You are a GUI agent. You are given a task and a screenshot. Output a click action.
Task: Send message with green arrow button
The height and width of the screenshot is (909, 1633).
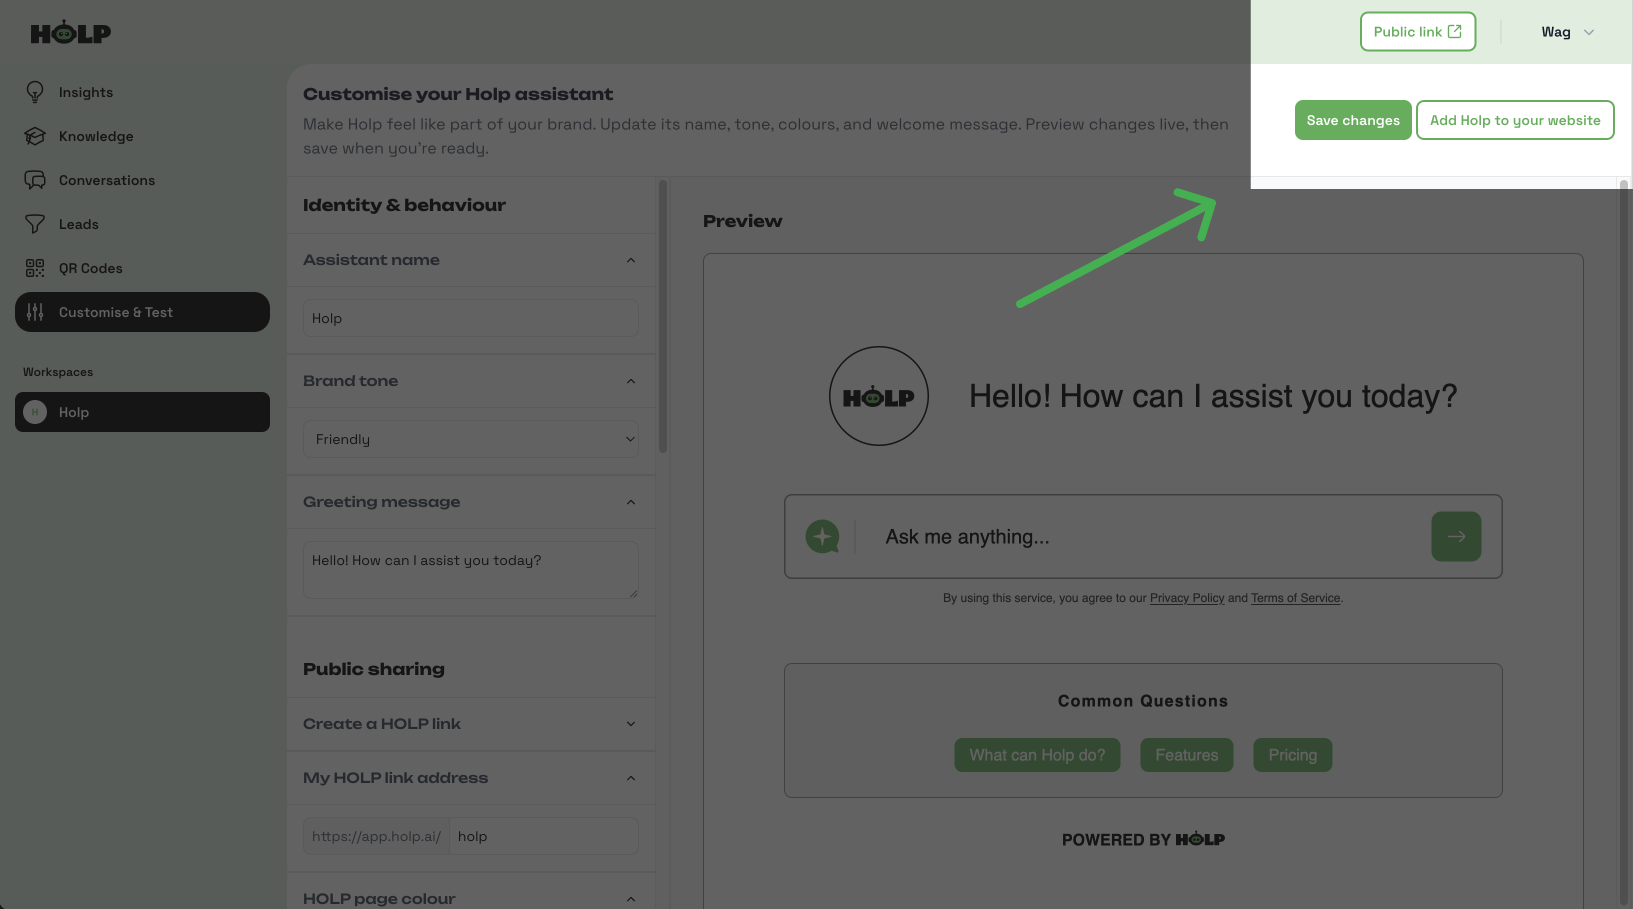click(x=1456, y=537)
